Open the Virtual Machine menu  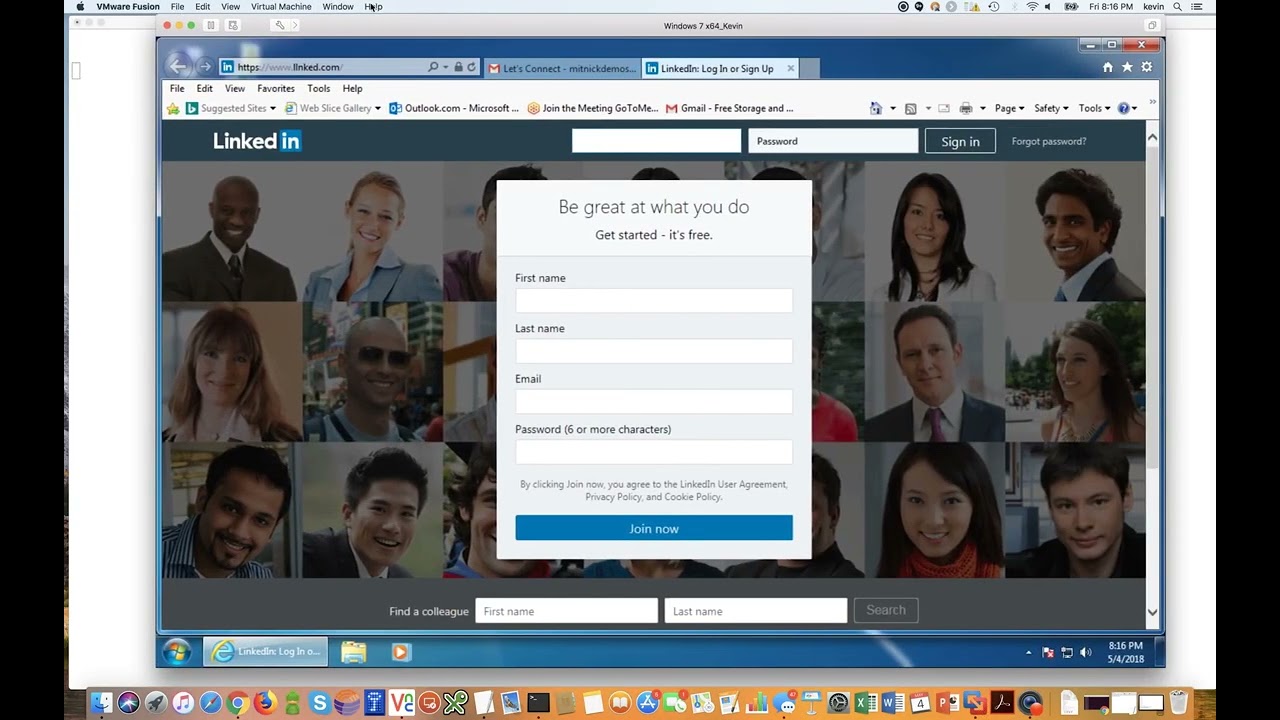[x=281, y=6]
